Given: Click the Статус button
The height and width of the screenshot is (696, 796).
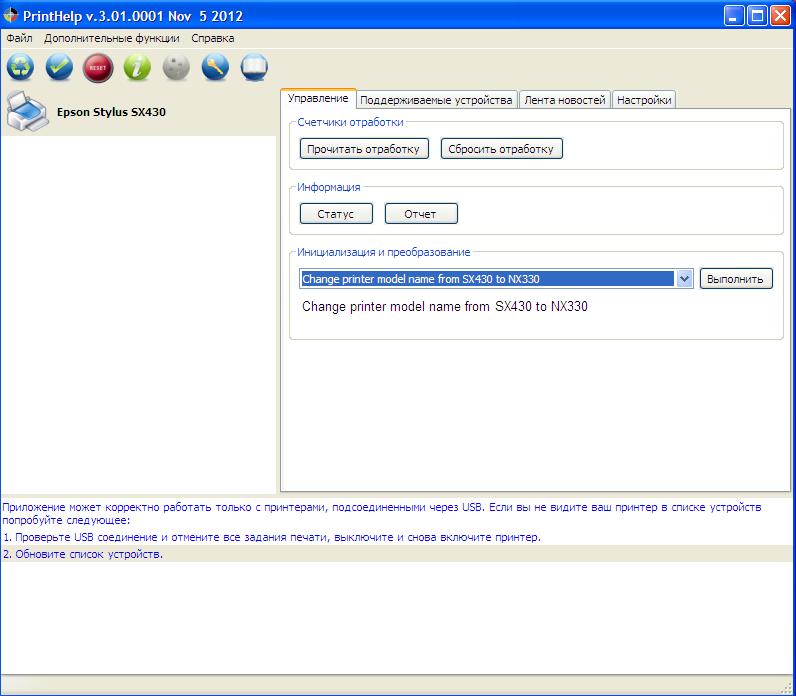Looking at the screenshot, I should point(336,214).
